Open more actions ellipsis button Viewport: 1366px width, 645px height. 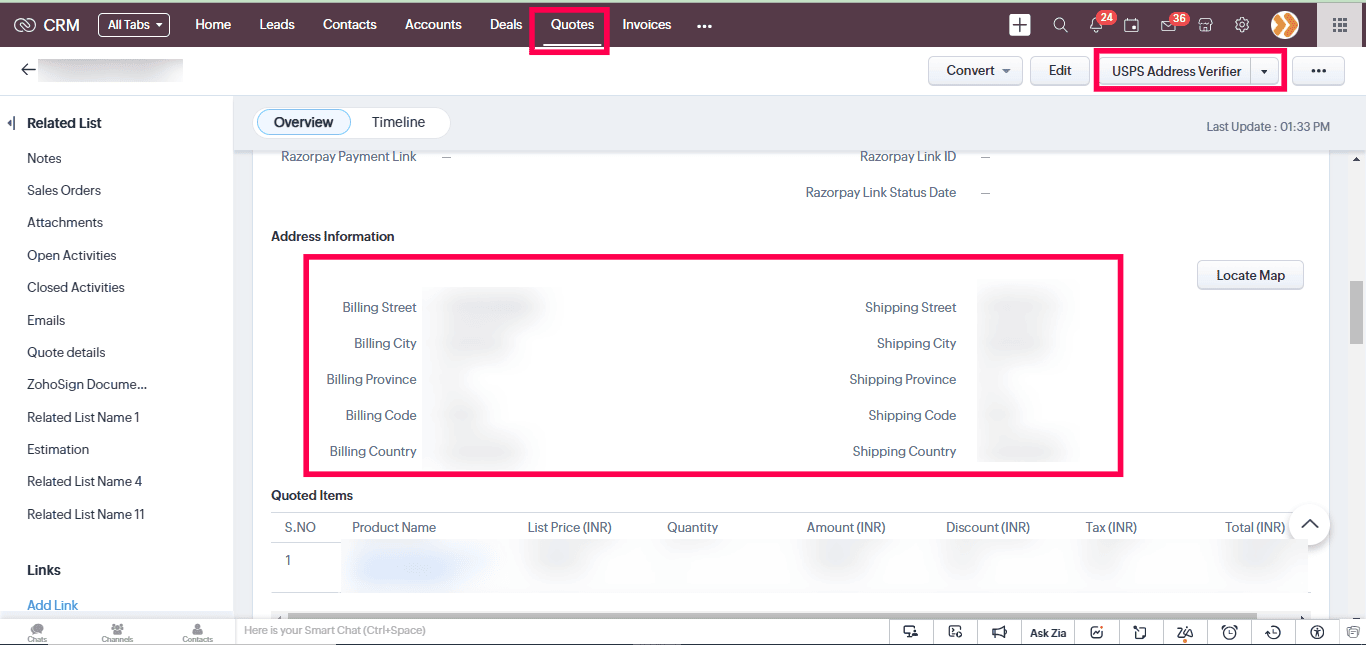tap(1318, 71)
